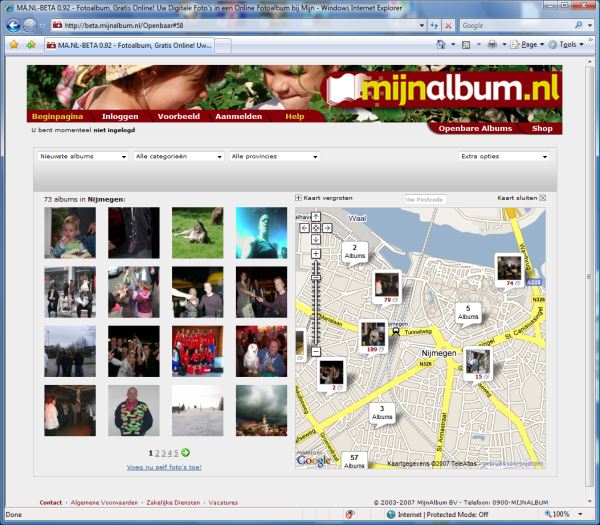Image resolution: width=600 pixels, height=525 pixels.
Task: Open Nieuwste albums dropdown
Action: [83, 157]
